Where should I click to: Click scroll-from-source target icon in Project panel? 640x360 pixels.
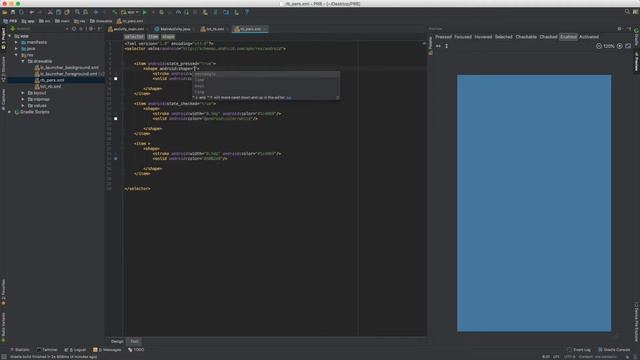click(x=74, y=29)
